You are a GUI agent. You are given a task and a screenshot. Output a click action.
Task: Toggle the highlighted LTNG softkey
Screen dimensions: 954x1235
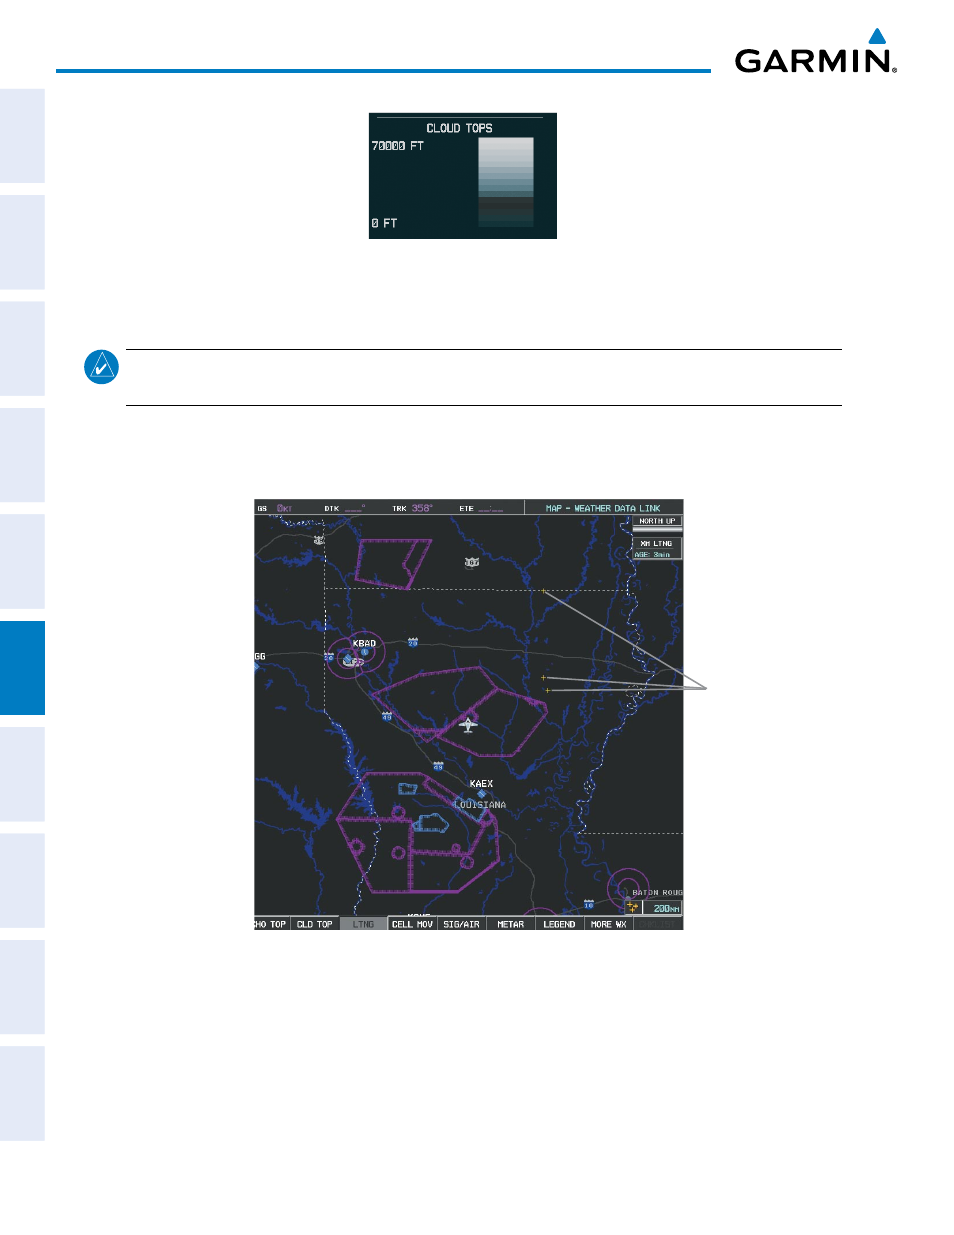(x=364, y=924)
